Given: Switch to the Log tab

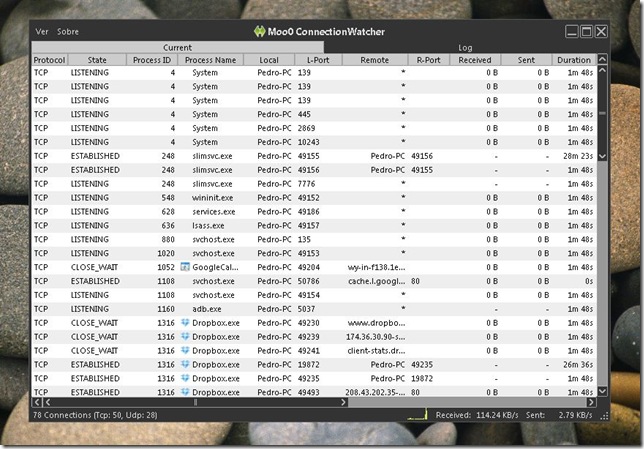Looking at the screenshot, I should click(465, 47).
